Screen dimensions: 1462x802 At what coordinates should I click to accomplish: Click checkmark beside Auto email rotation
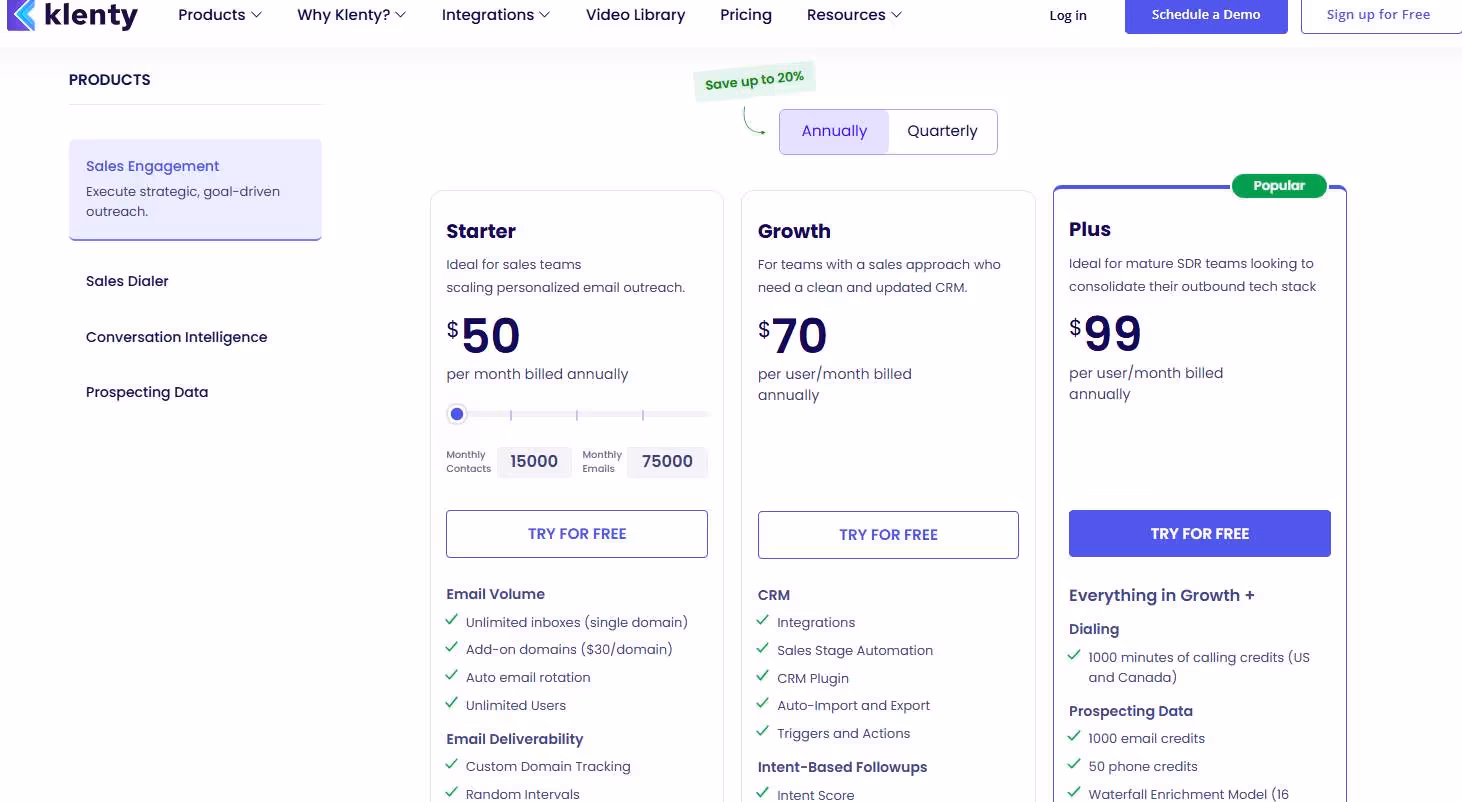coord(452,676)
